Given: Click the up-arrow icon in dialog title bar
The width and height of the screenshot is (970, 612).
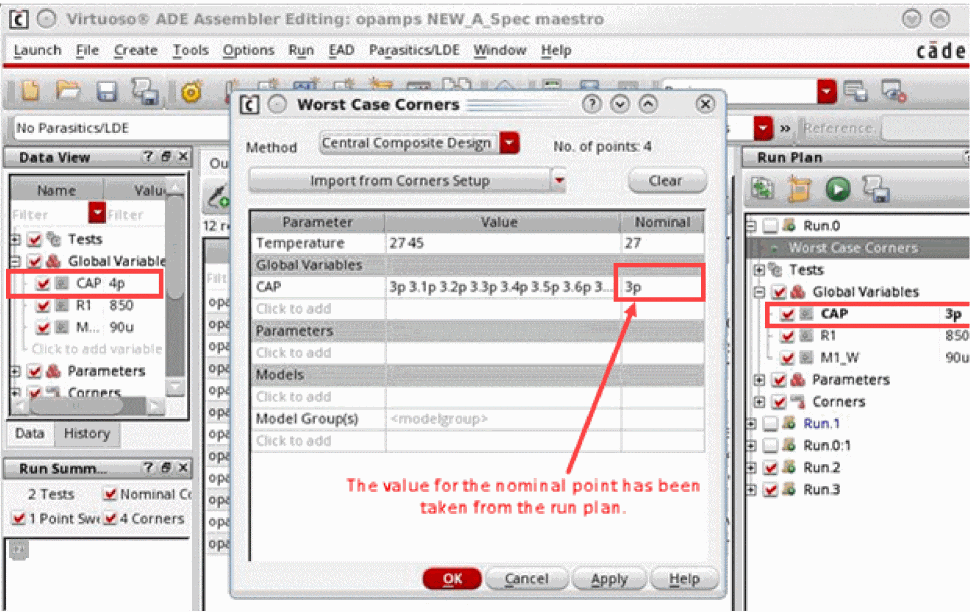Looking at the screenshot, I should 648,104.
